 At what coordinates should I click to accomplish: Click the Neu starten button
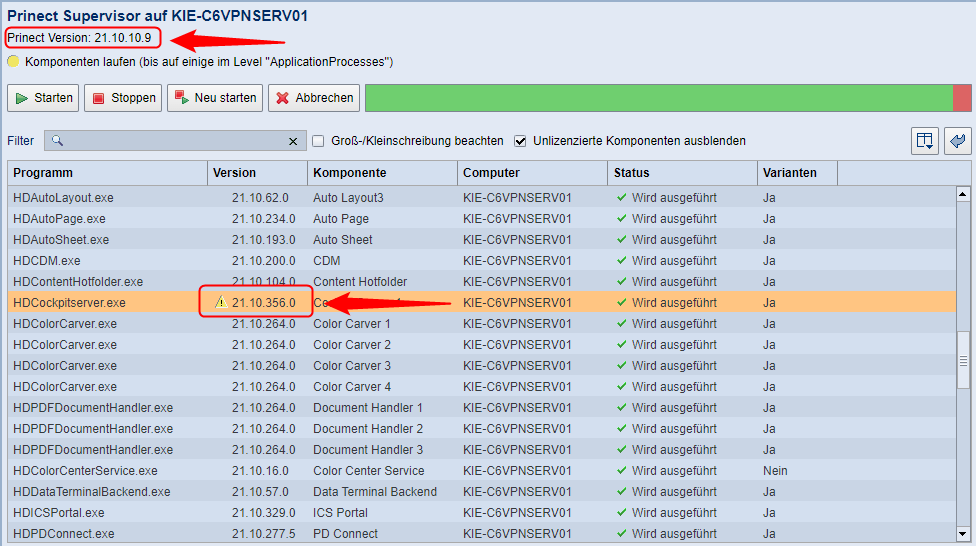pyautogui.click(x=215, y=98)
